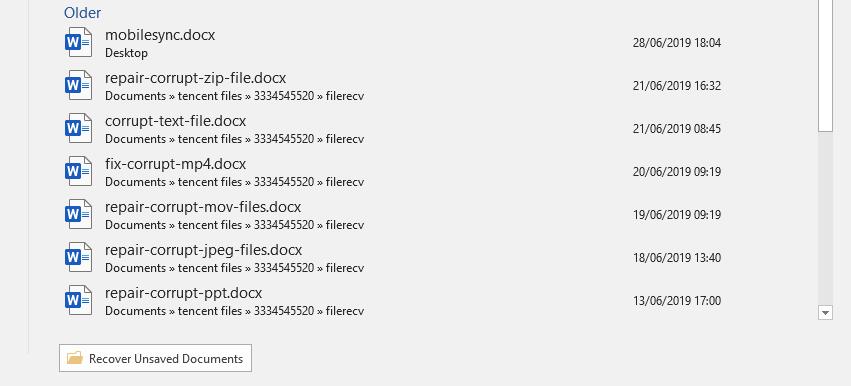Click the Word icon beside repair-corrupt-zip-file.docx
851x386 pixels.
(x=79, y=85)
